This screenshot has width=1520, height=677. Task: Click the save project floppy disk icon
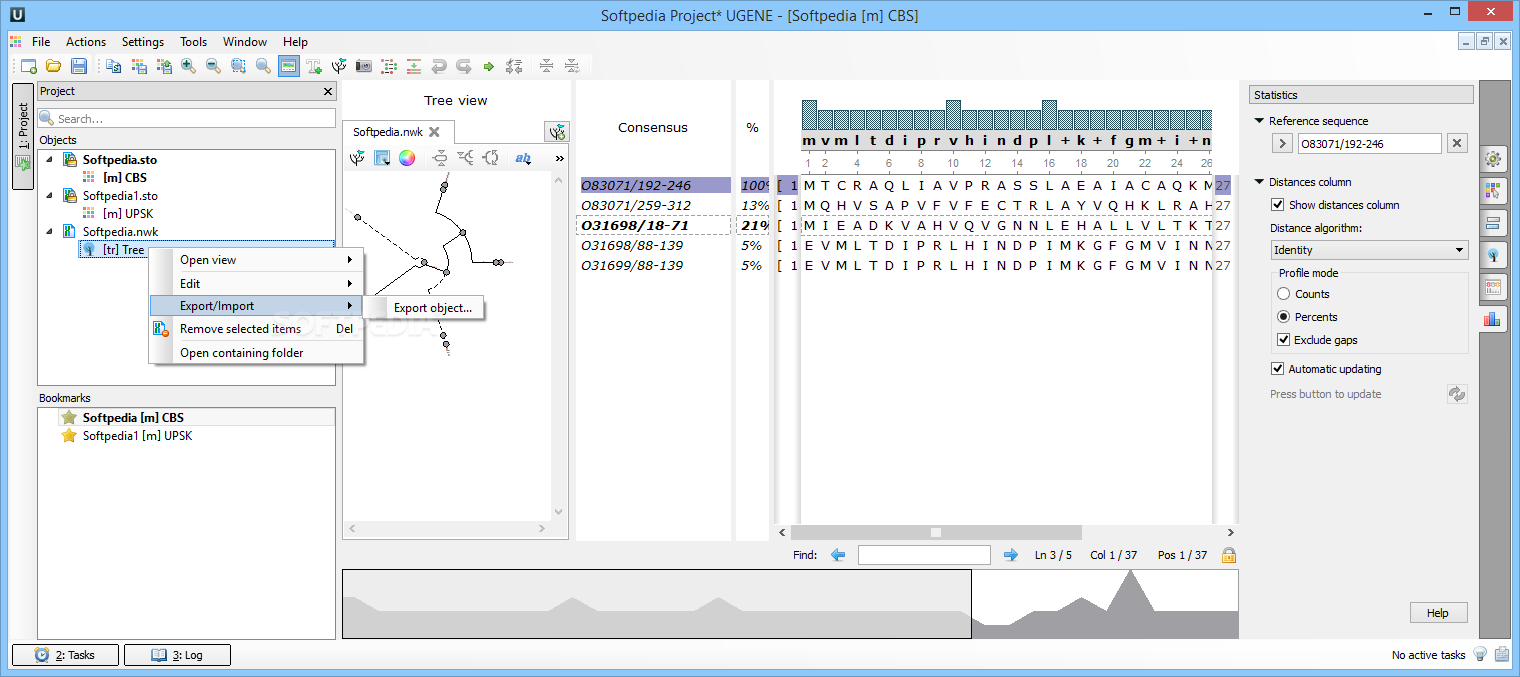79,66
